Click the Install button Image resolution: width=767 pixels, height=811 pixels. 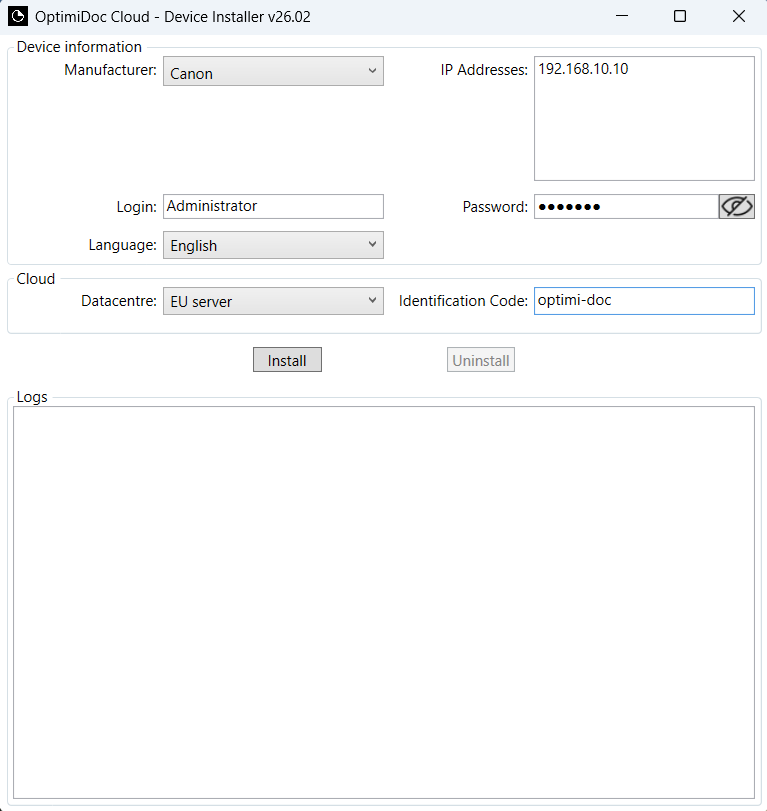coord(287,360)
